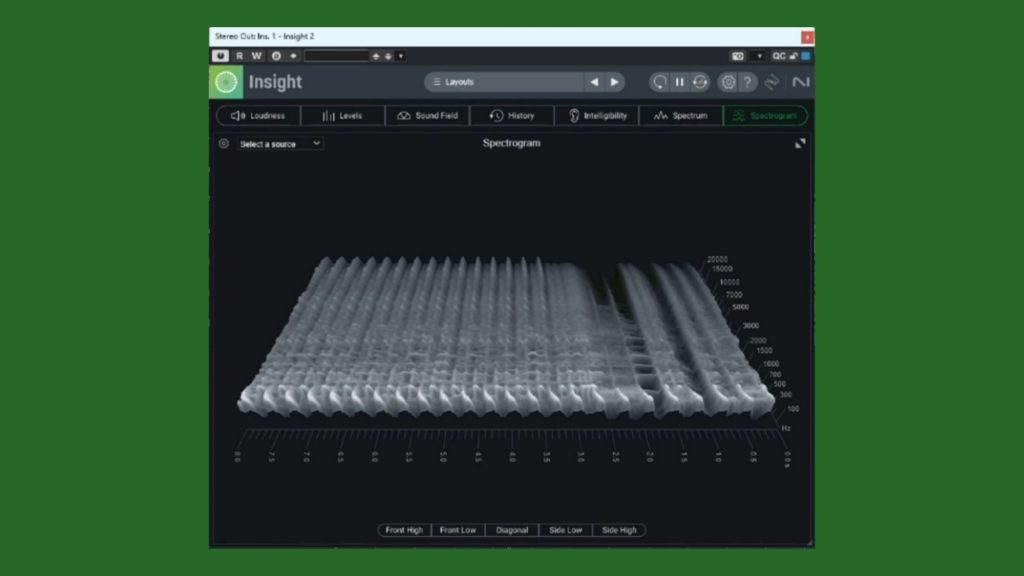This screenshot has height=576, width=1024.
Task: Click the Native Instruments NI logo
Action: tap(800, 82)
